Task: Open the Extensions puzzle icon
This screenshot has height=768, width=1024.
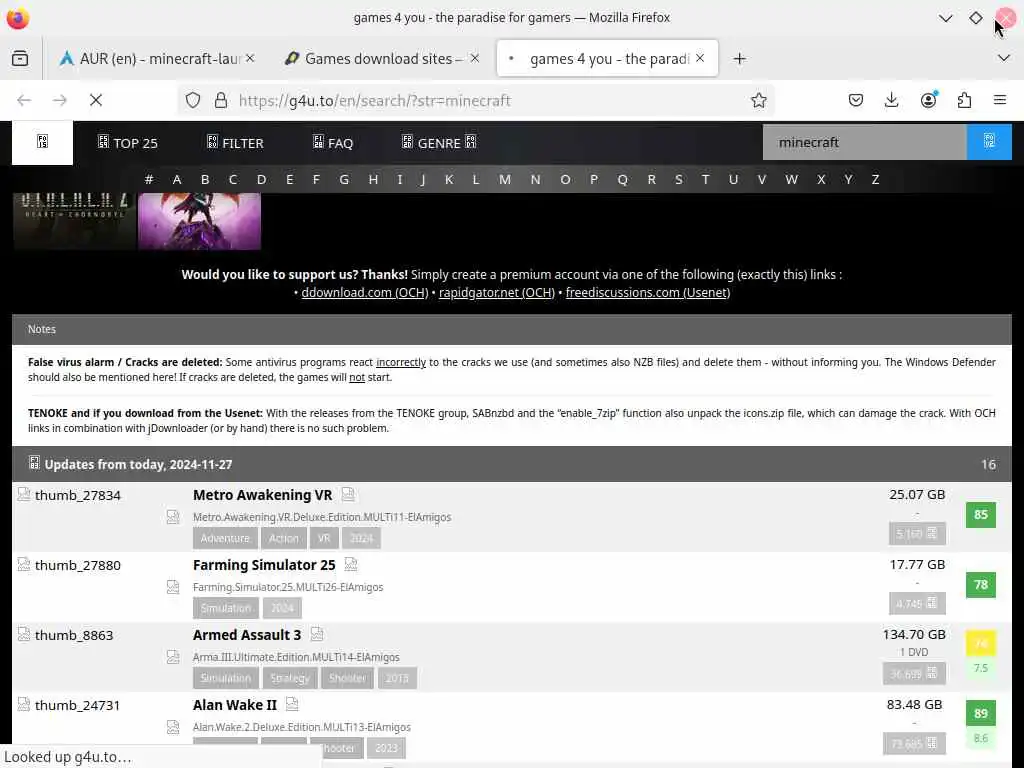Action: 964,100
